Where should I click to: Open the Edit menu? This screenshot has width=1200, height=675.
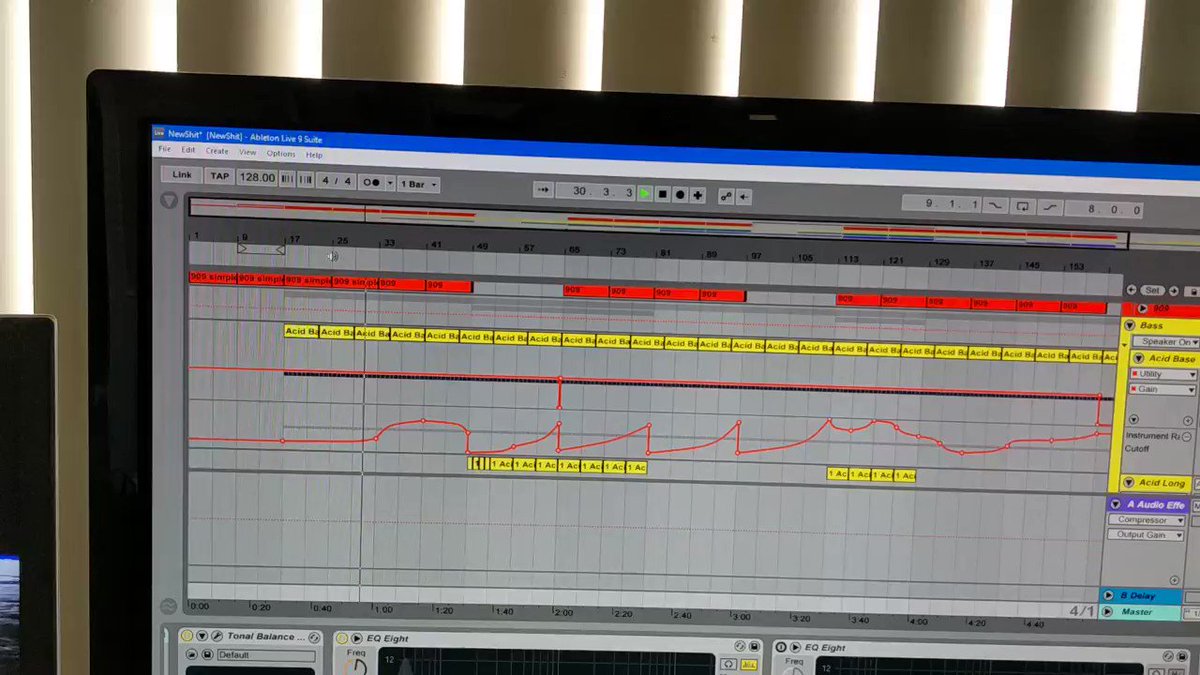pos(188,150)
